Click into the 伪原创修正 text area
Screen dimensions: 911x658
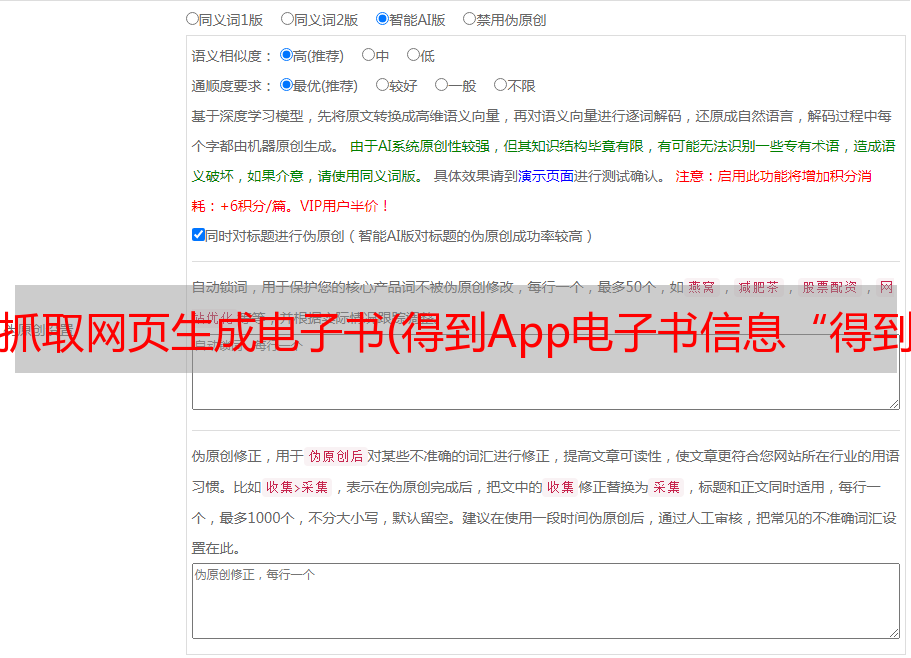(x=545, y=605)
